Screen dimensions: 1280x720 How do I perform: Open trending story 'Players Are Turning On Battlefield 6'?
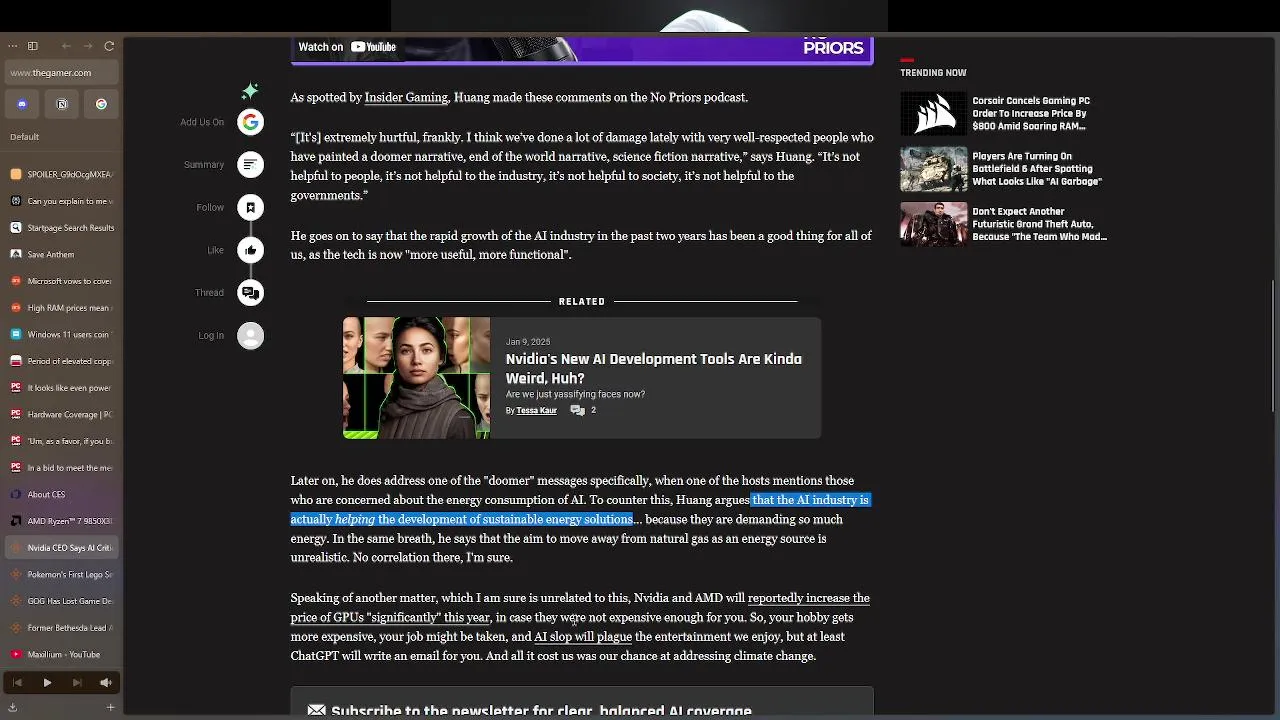pyautogui.click(x=1037, y=169)
